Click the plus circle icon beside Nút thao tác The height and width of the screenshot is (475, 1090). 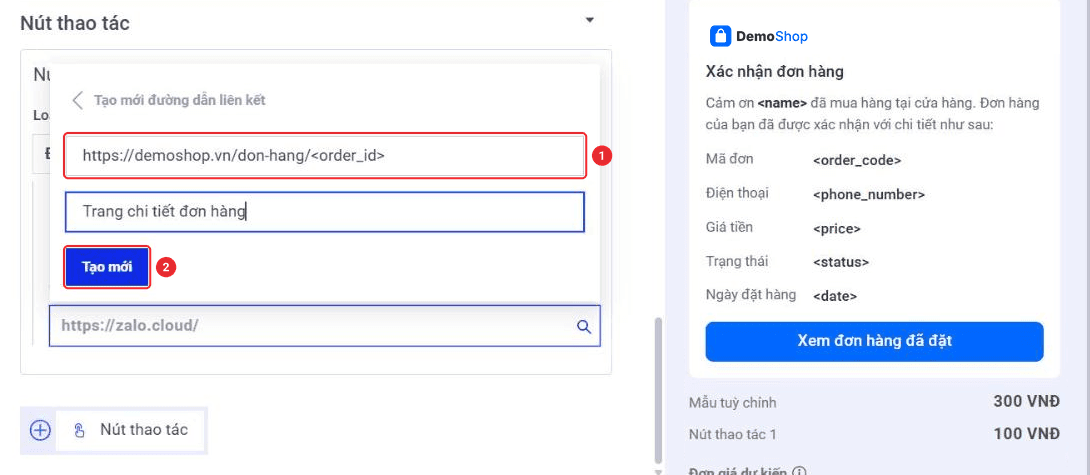pos(40,430)
